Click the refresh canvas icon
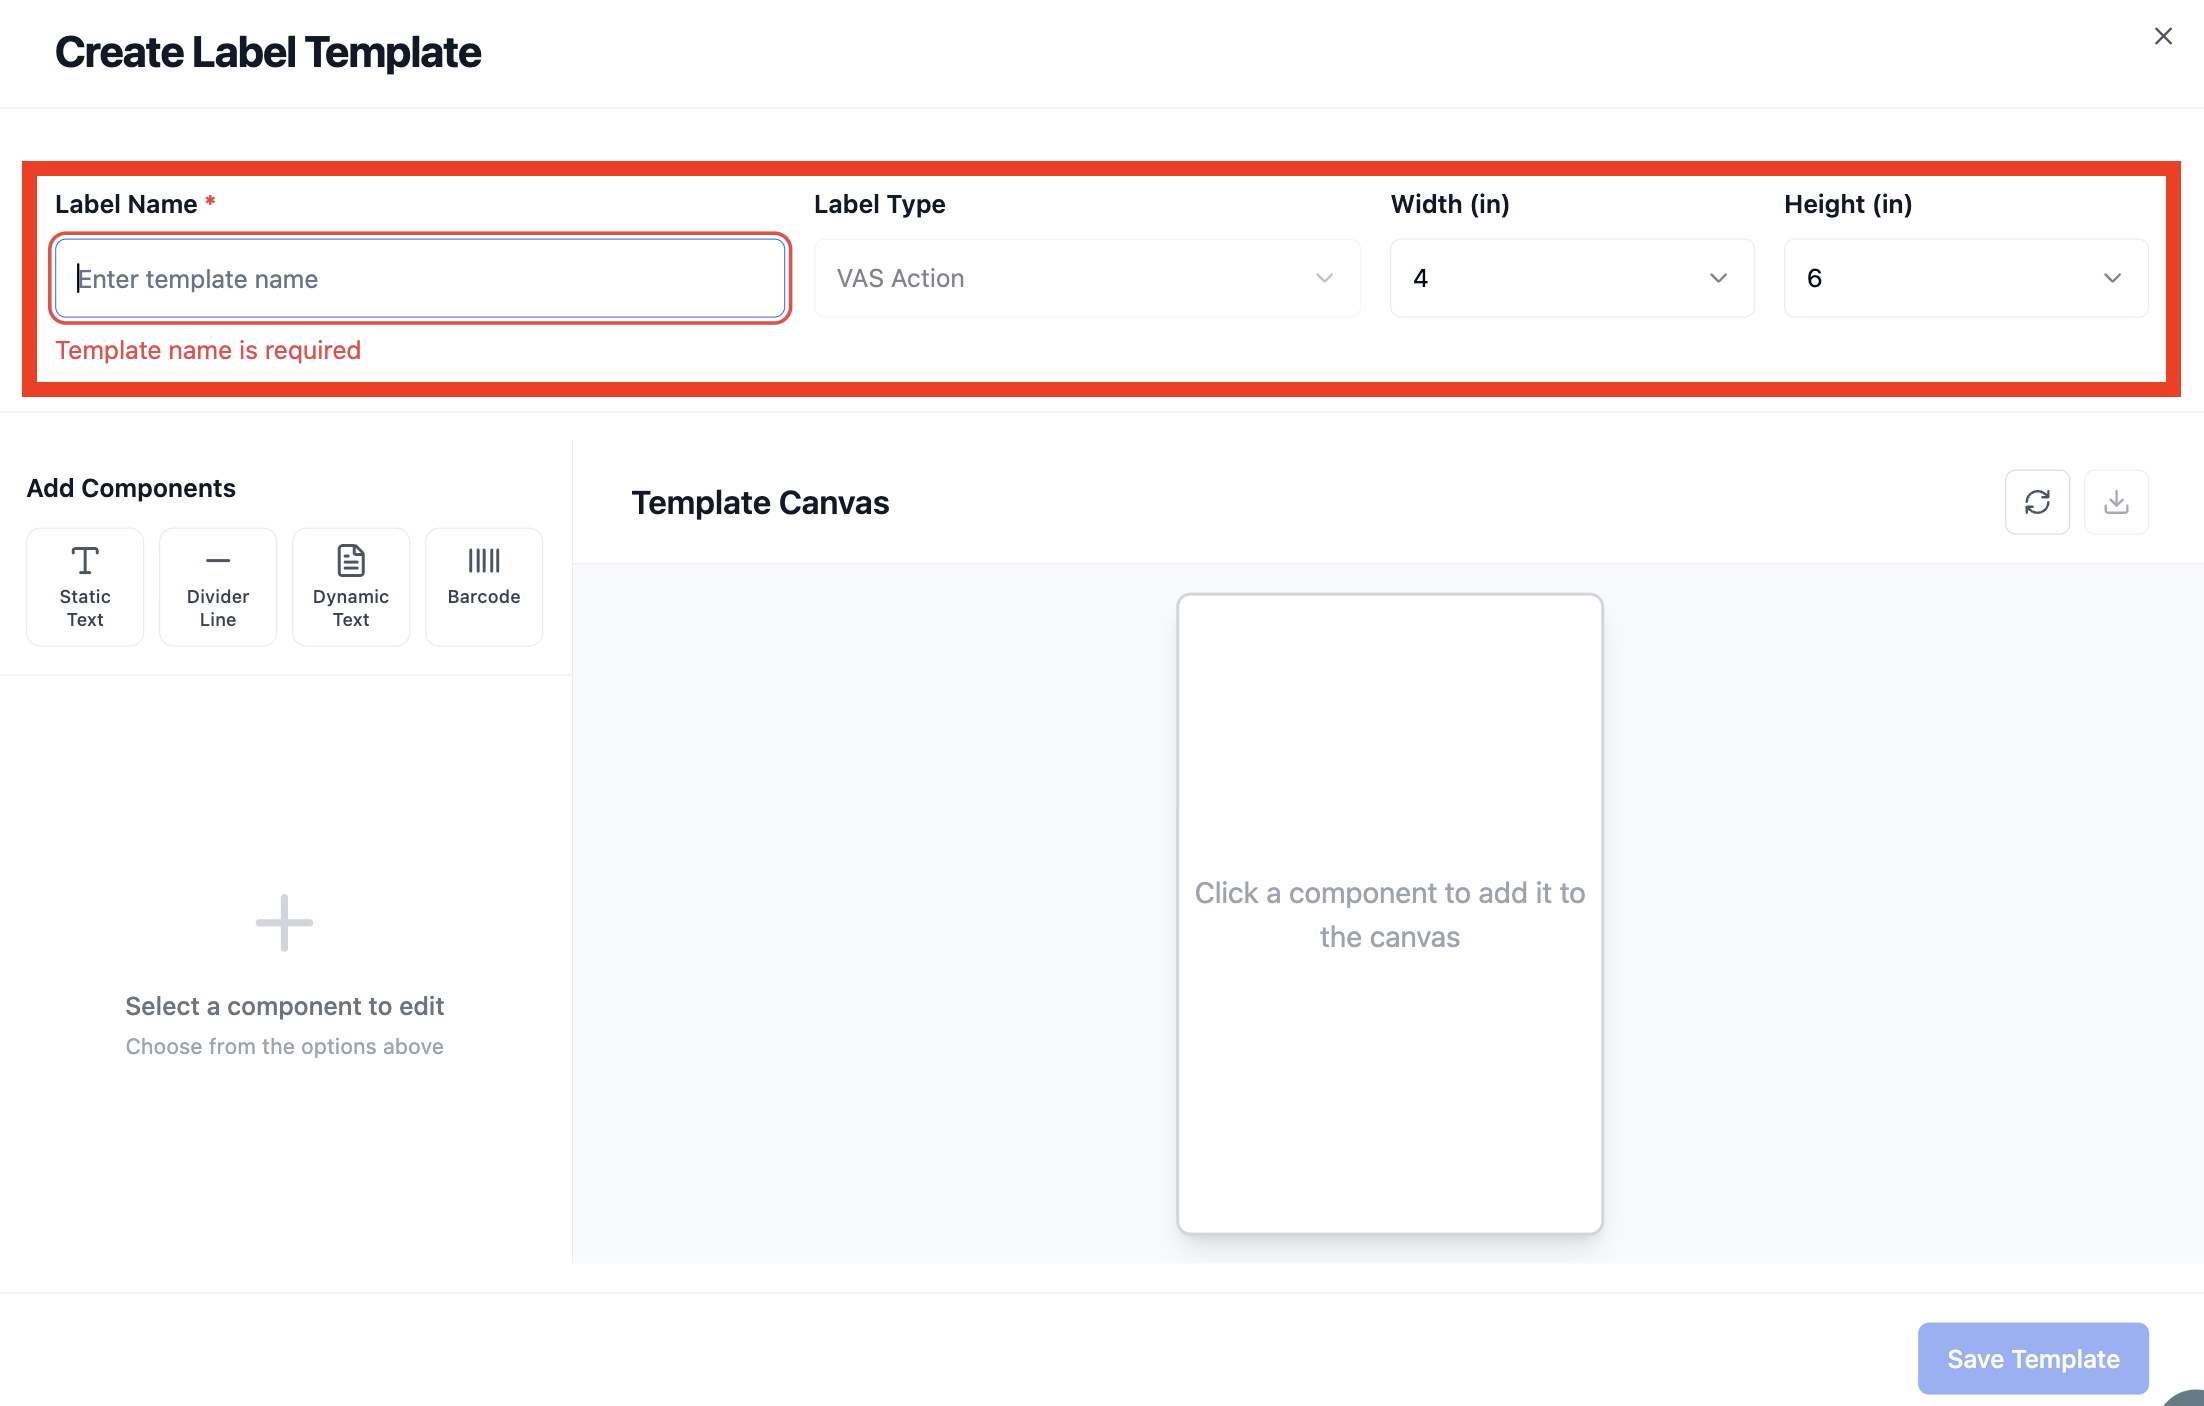 [x=2037, y=502]
